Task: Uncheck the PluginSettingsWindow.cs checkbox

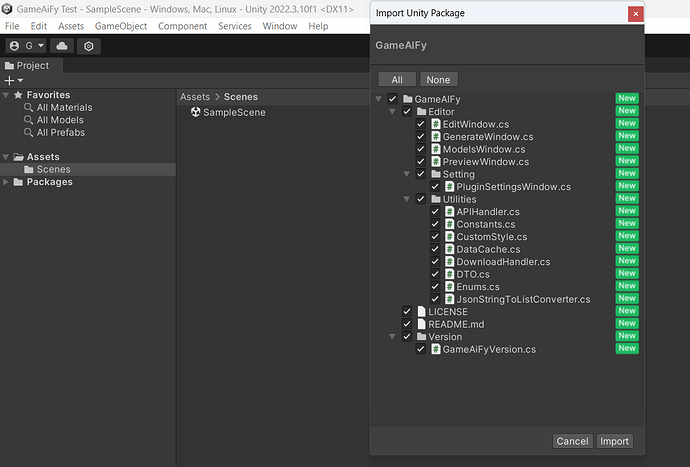Action: click(x=435, y=186)
